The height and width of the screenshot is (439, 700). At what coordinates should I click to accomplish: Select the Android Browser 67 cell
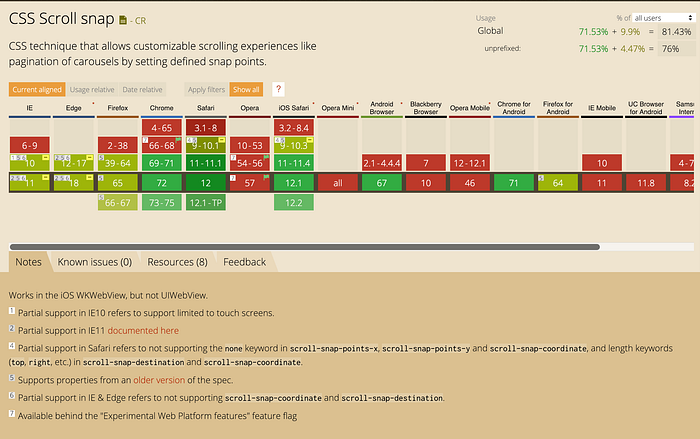tap(382, 183)
